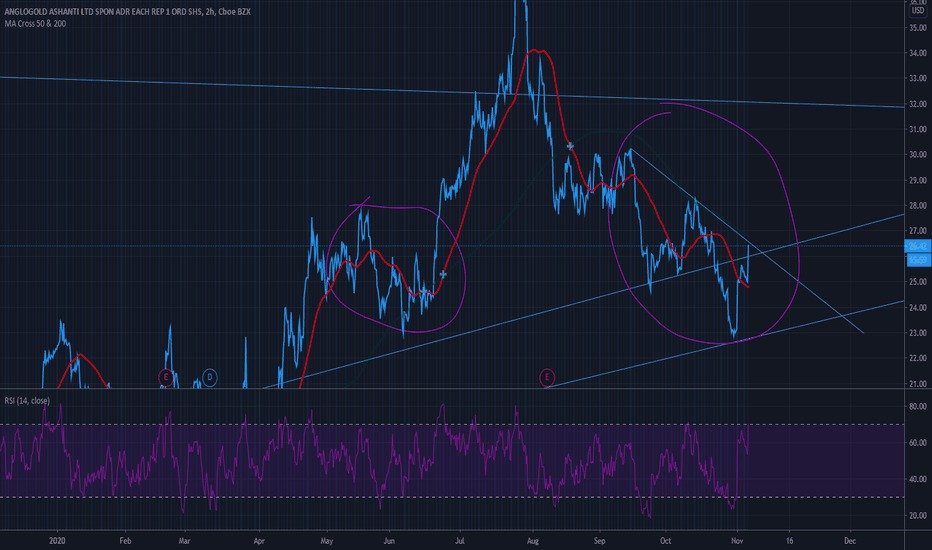Click the 22.00 price axis label
932x550 pixels.
[918, 357]
